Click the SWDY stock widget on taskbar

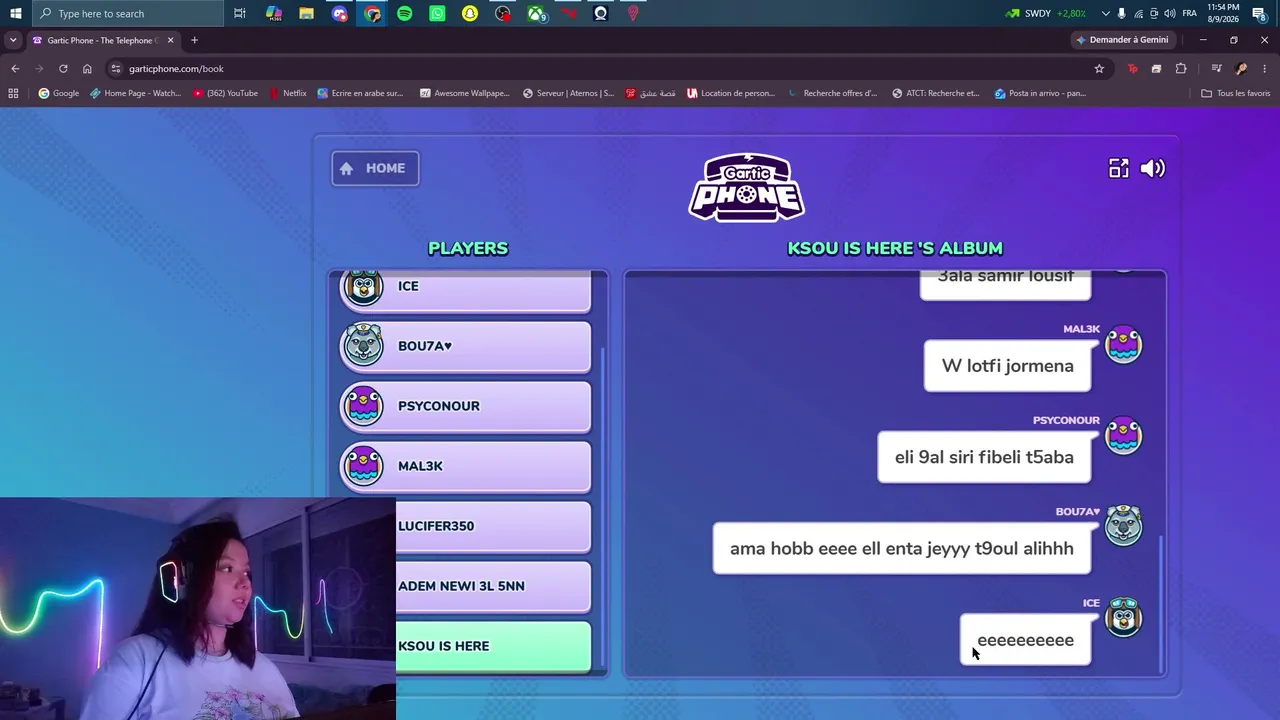[x=1046, y=13]
